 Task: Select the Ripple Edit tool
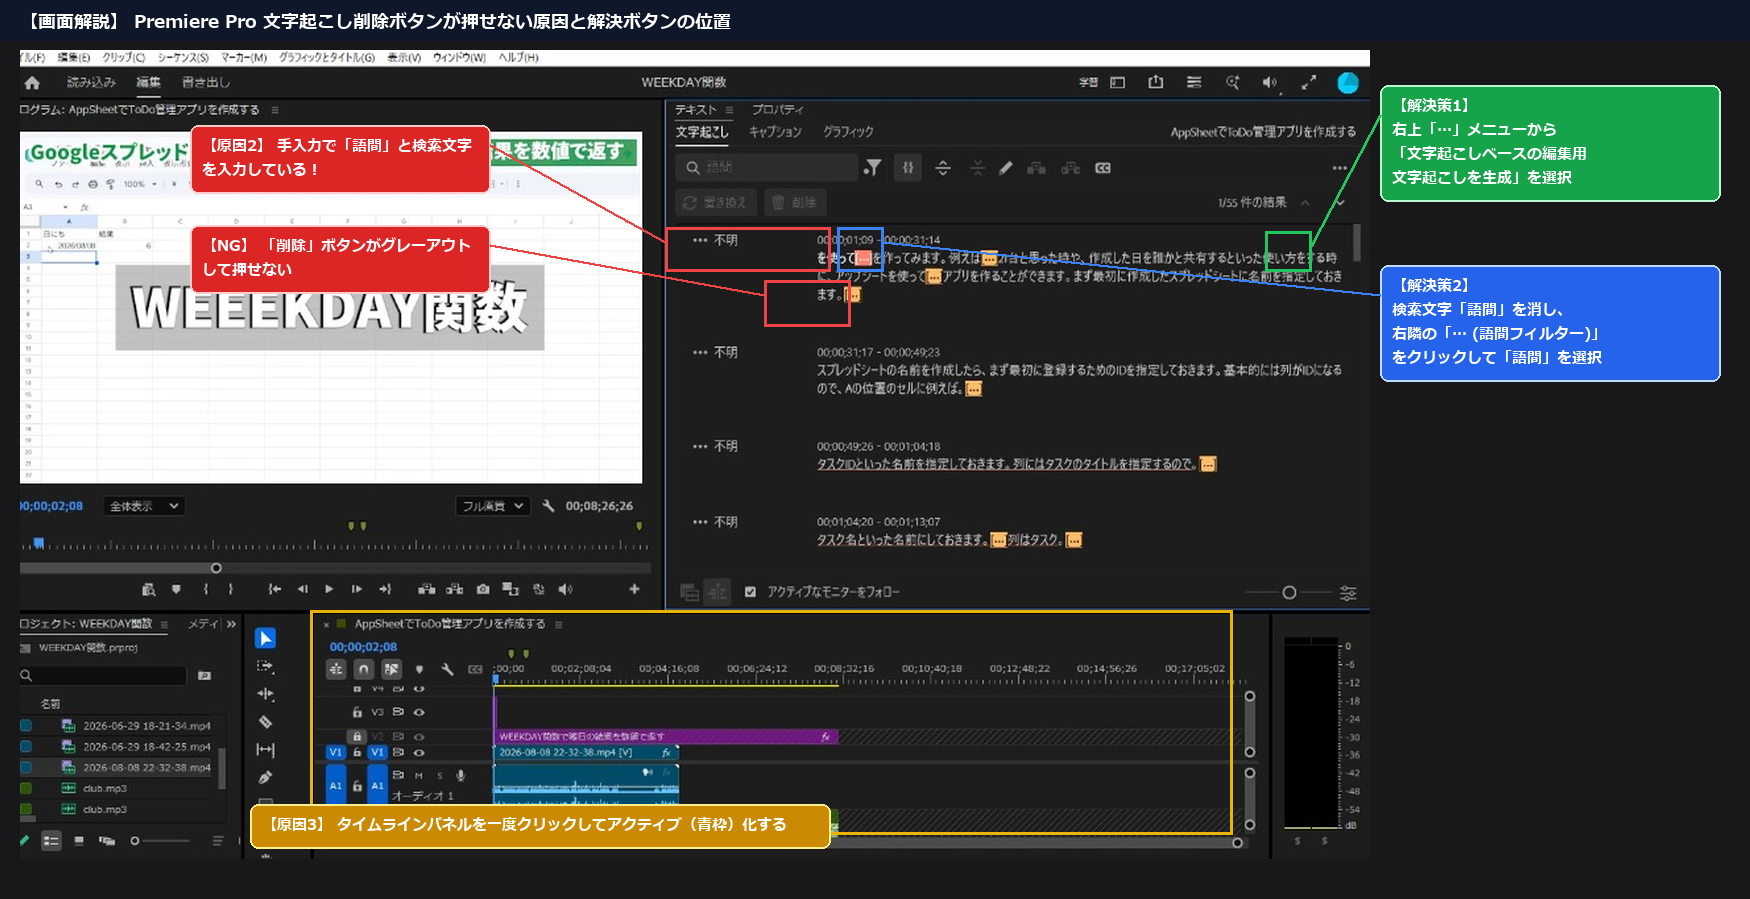[x=265, y=694]
